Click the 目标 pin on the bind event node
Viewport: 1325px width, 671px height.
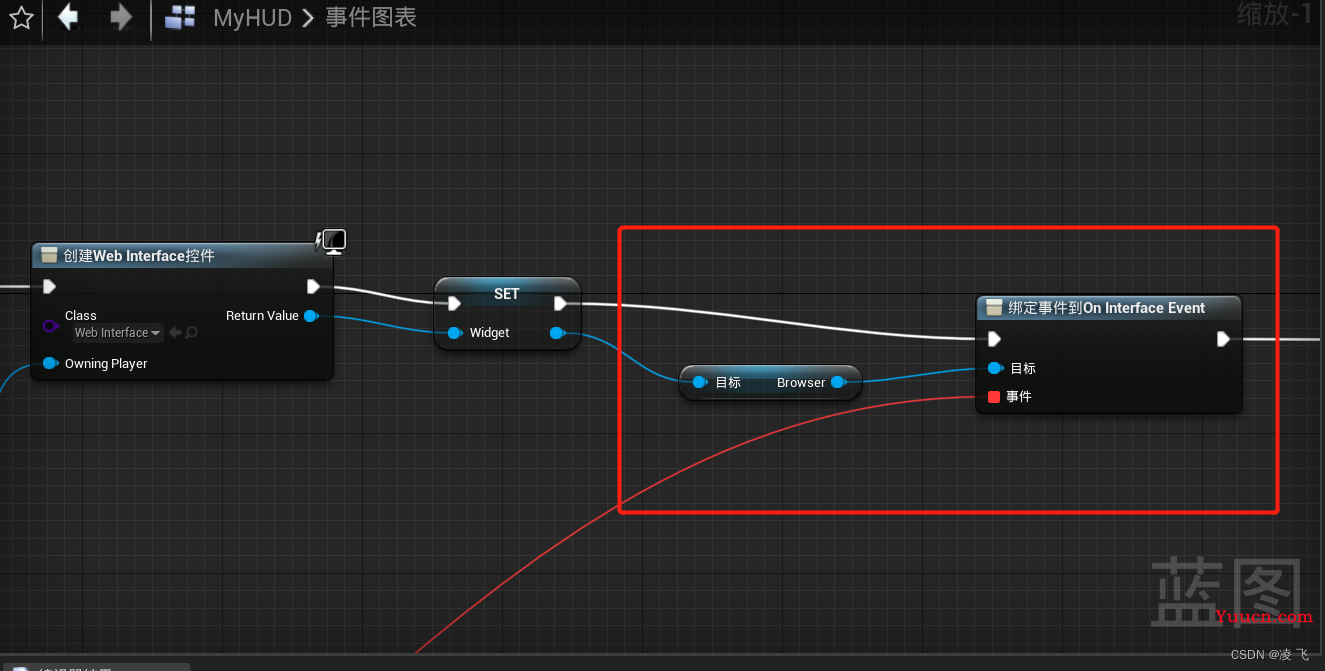pyautogui.click(x=995, y=368)
